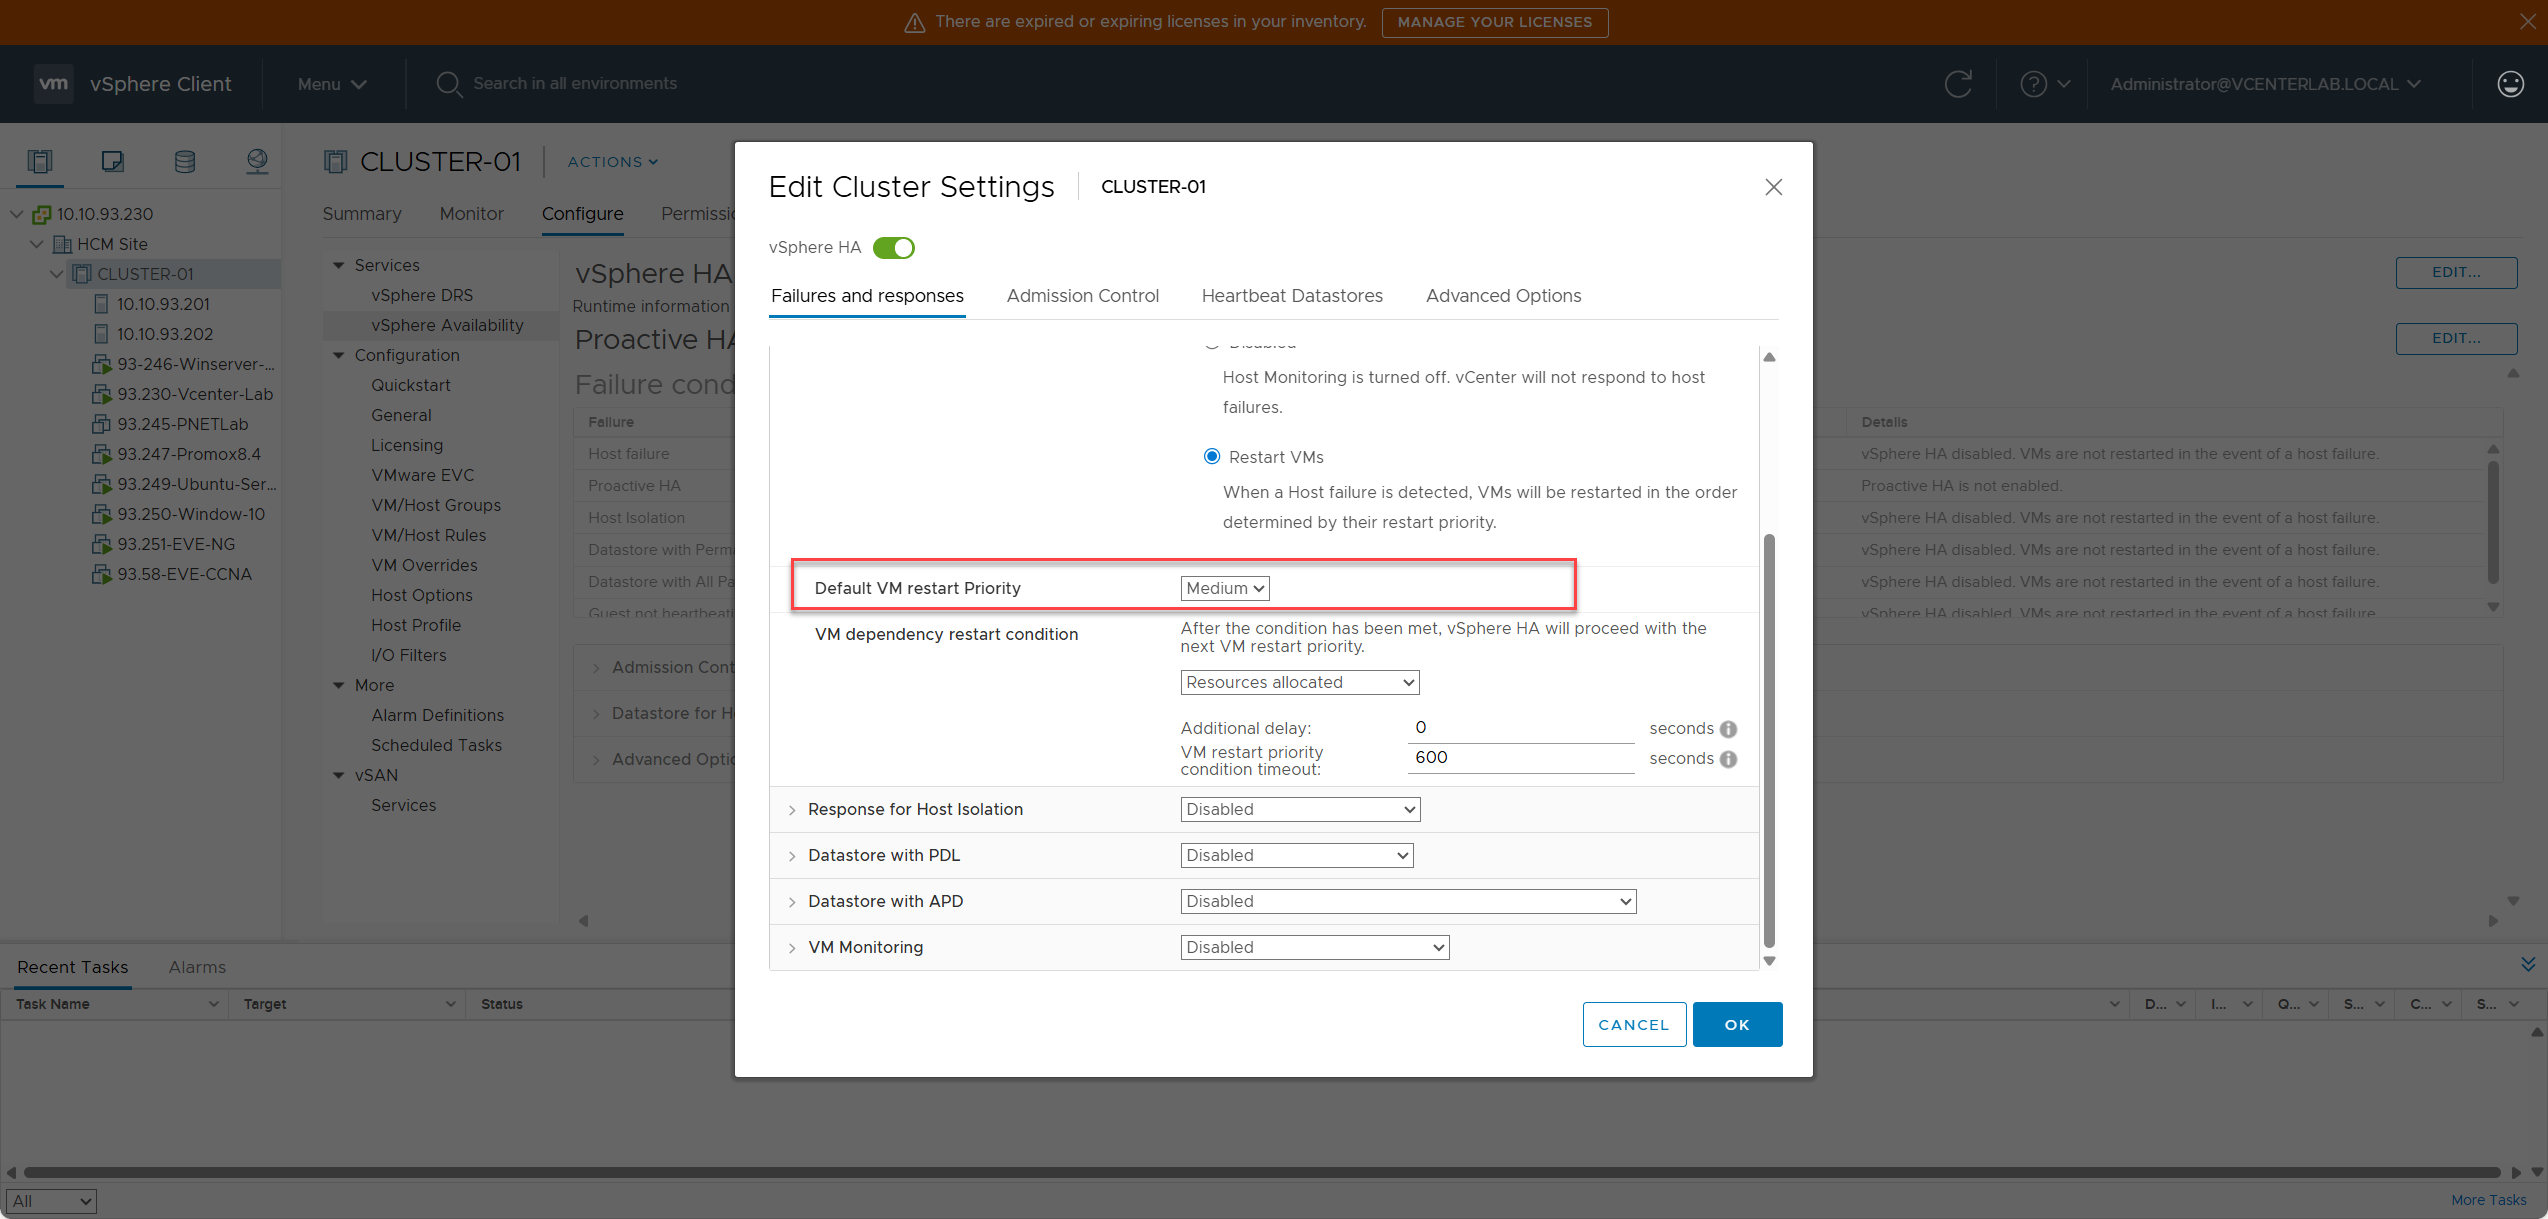Click the MANAGE YOUR LICENSES button
This screenshot has width=2548, height=1219.
point(1494,22)
